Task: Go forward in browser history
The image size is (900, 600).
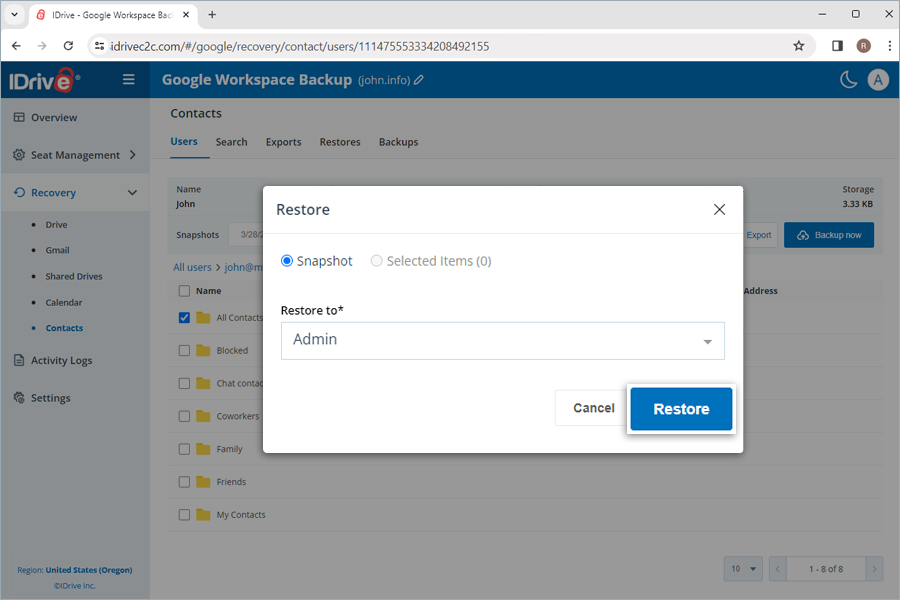Action: click(x=42, y=46)
